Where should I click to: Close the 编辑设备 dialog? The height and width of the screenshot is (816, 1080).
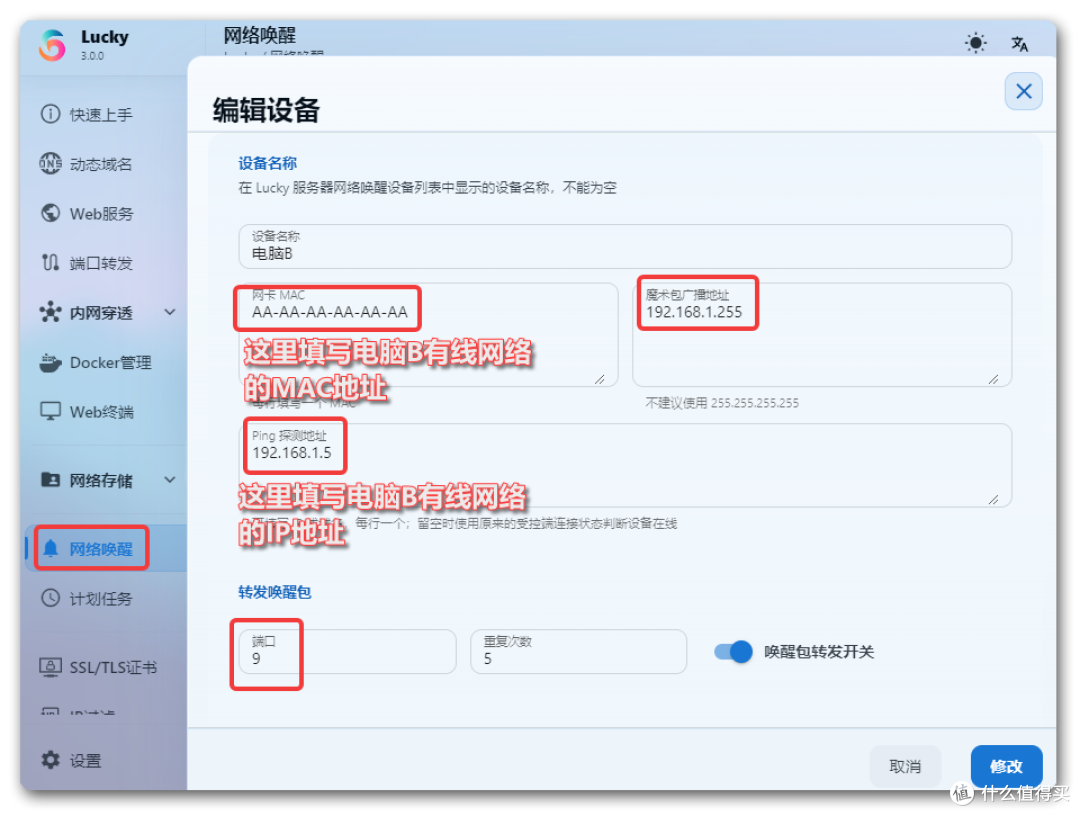pyautogui.click(x=1024, y=91)
